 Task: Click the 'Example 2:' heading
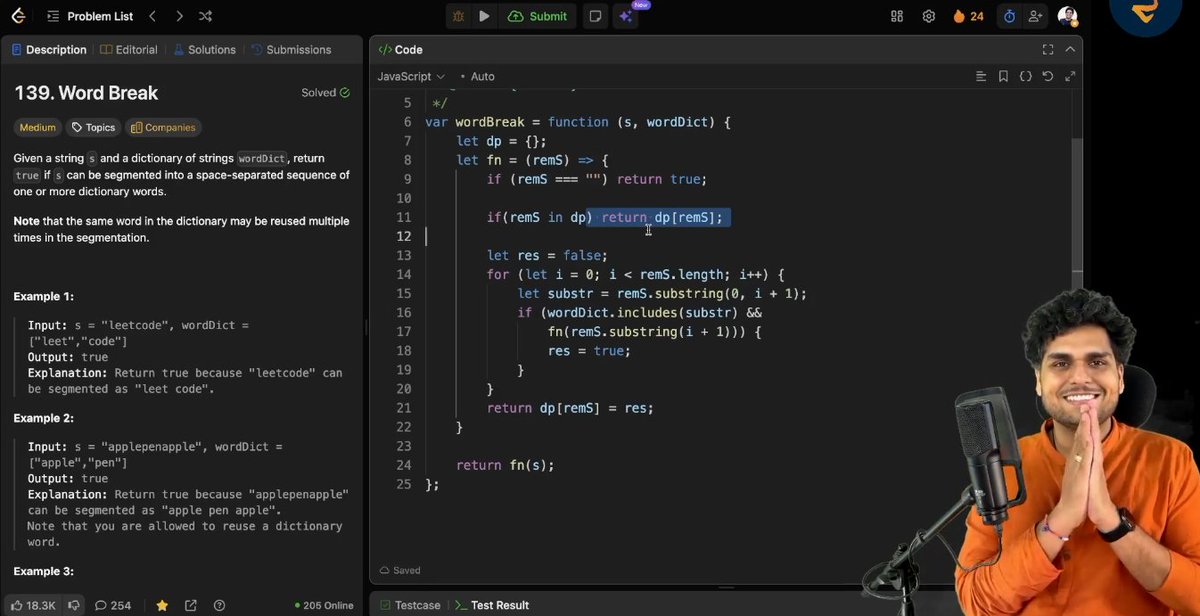point(44,418)
